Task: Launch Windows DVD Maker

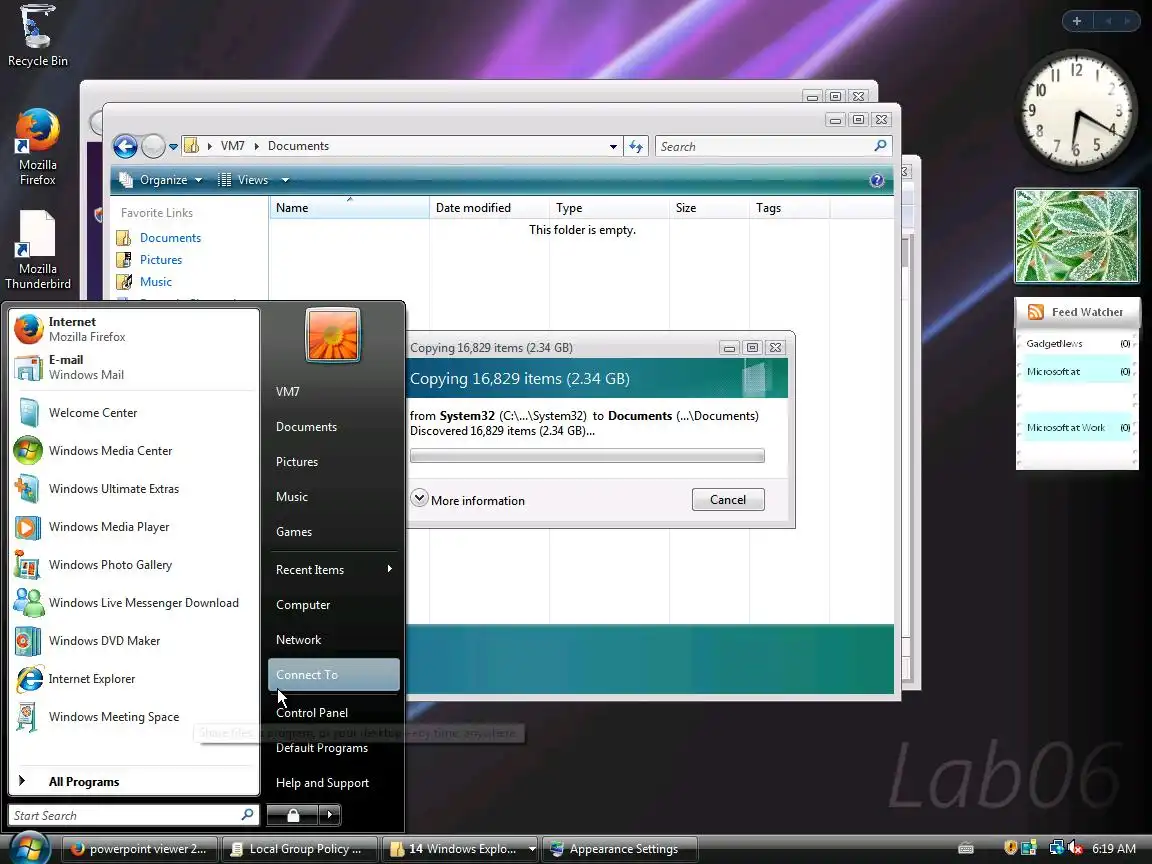Action: click(x=134, y=641)
